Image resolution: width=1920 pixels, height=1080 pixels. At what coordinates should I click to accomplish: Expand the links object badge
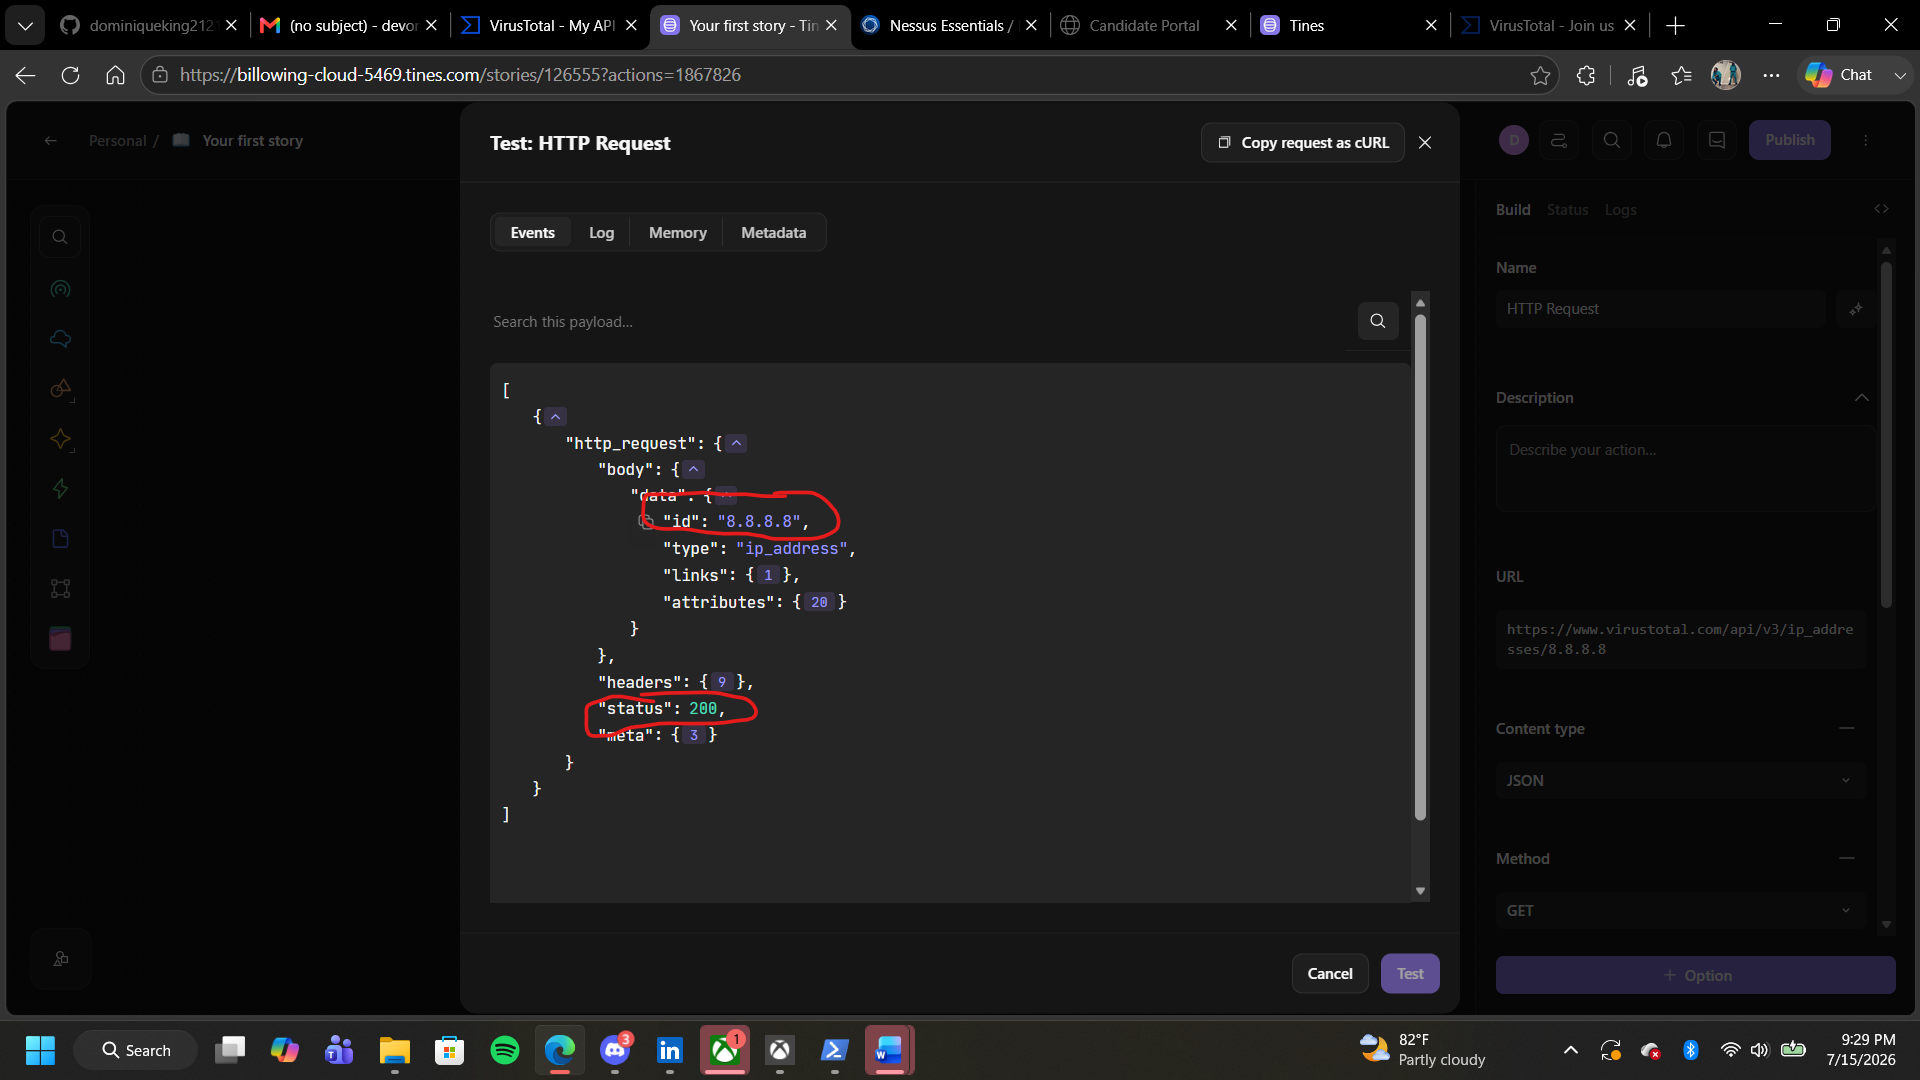coord(768,575)
